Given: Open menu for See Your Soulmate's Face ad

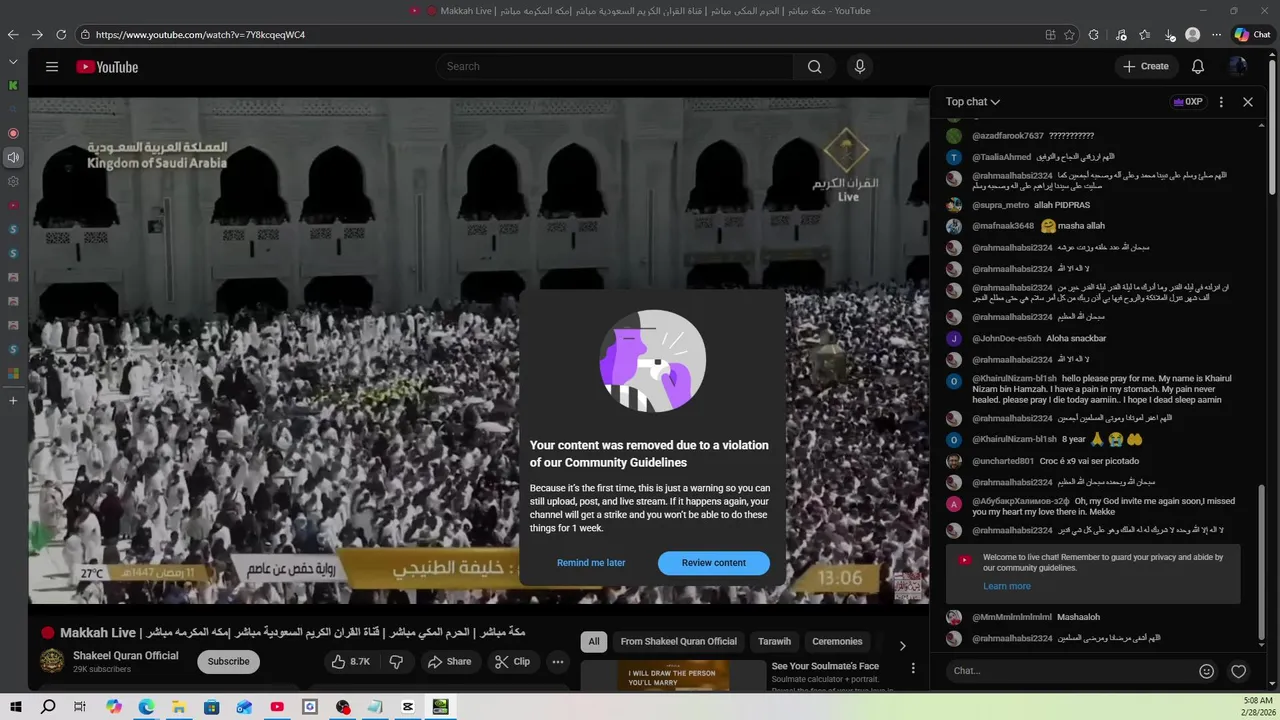Looking at the screenshot, I should (x=913, y=668).
